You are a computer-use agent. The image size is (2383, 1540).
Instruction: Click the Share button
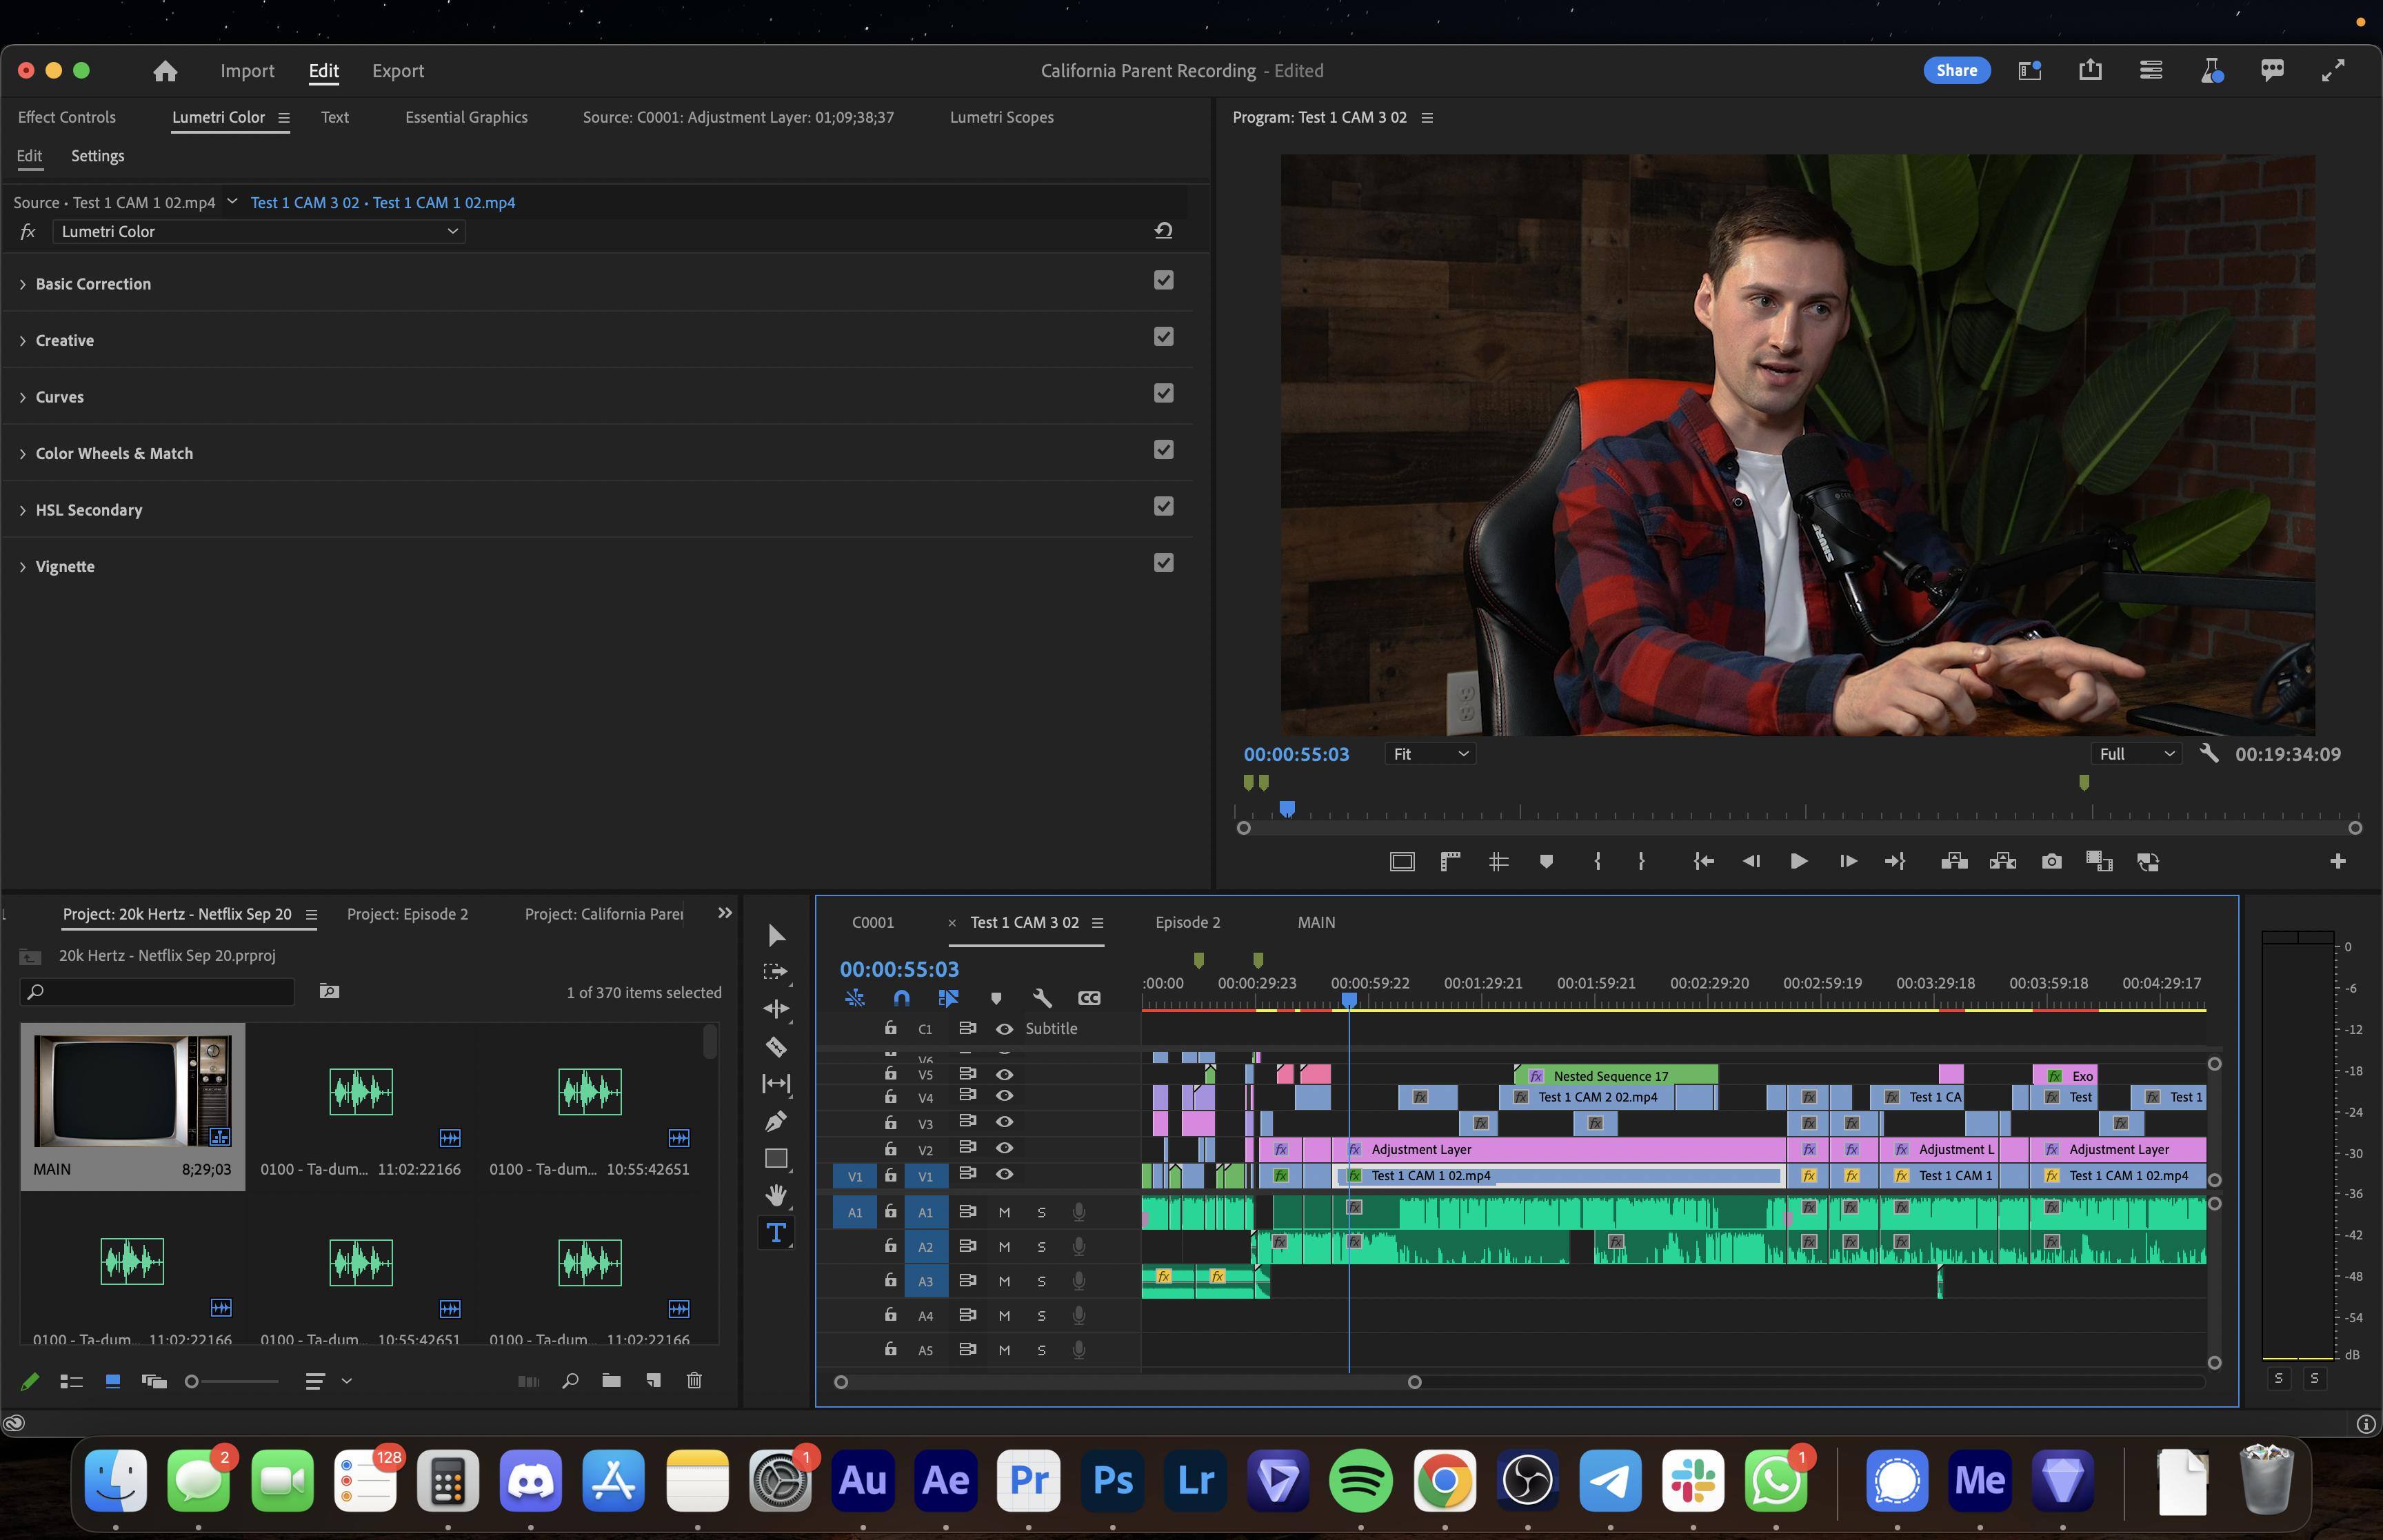point(1956,70)
